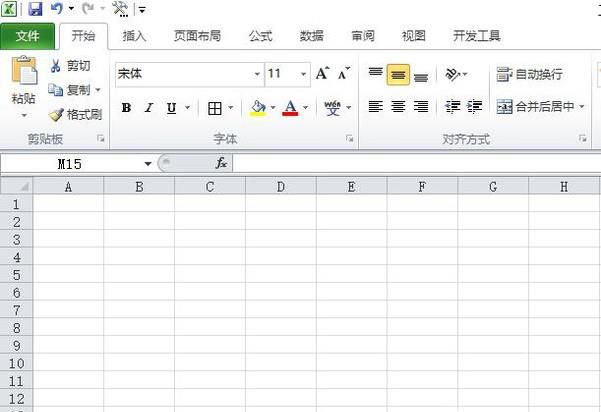
Task: Toggle Center text alignment
Action: point(398,106)
